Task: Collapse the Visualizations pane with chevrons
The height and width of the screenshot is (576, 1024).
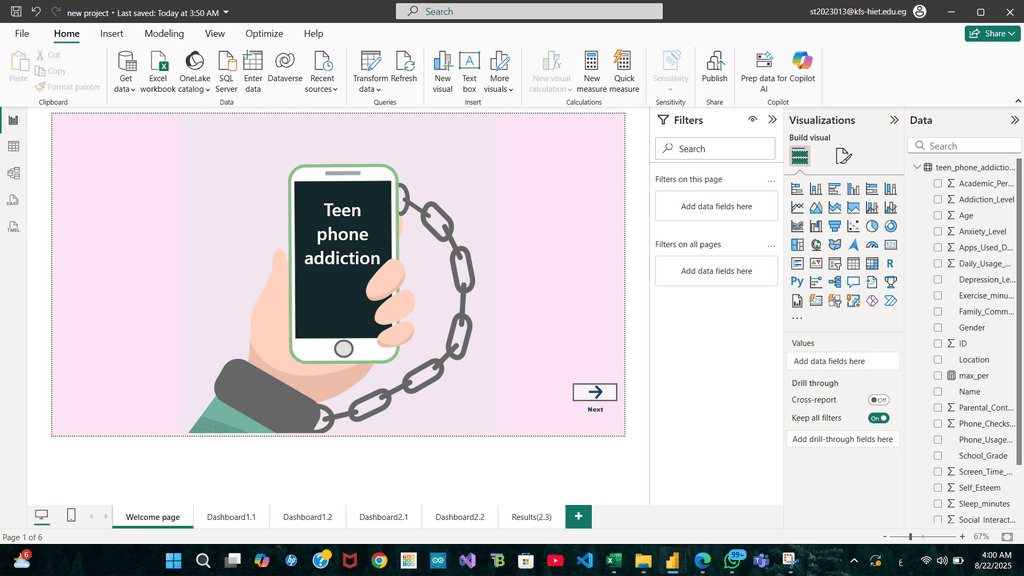Action: pos(894,120)
